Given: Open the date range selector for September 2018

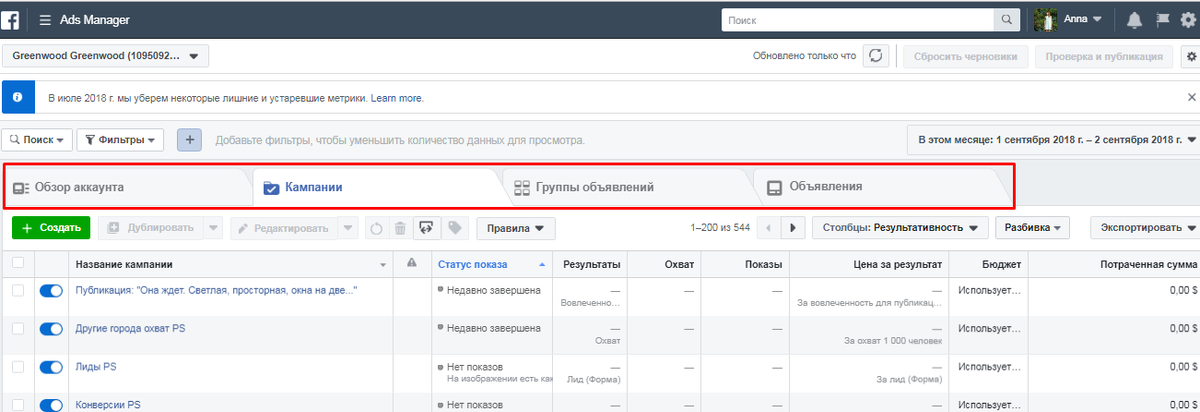Looking at the screenshot, I should click(x=1052, y=140).
